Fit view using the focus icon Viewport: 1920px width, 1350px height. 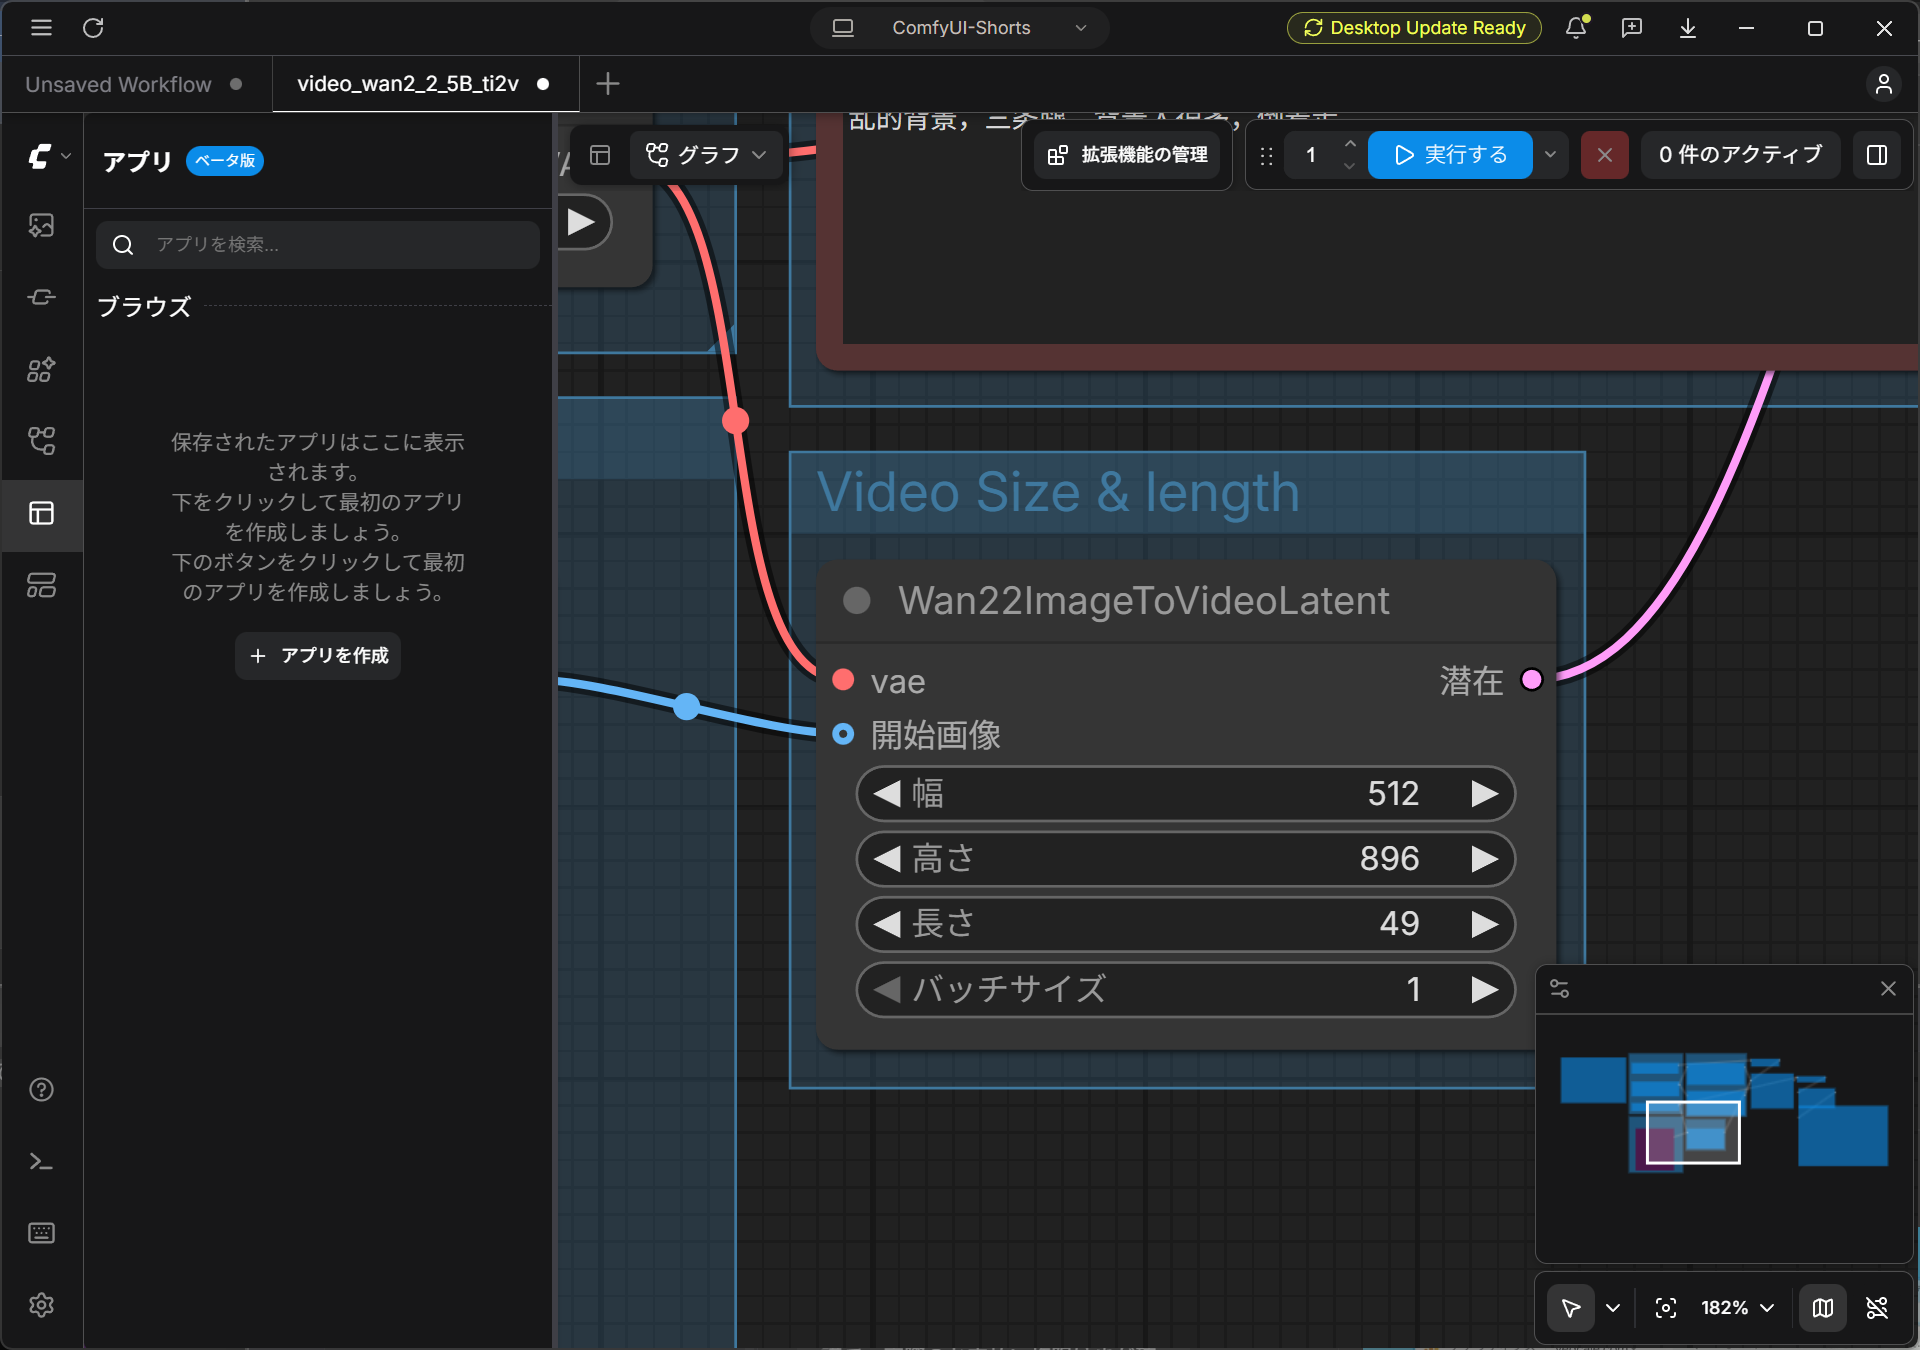[x=1666, y=1308]
